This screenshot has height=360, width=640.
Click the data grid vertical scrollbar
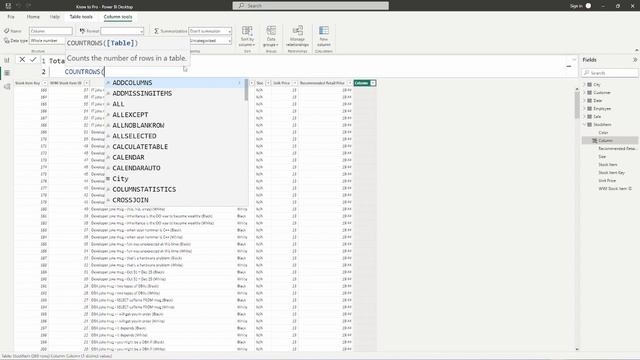pyautogui.click(x=577, y=105)
